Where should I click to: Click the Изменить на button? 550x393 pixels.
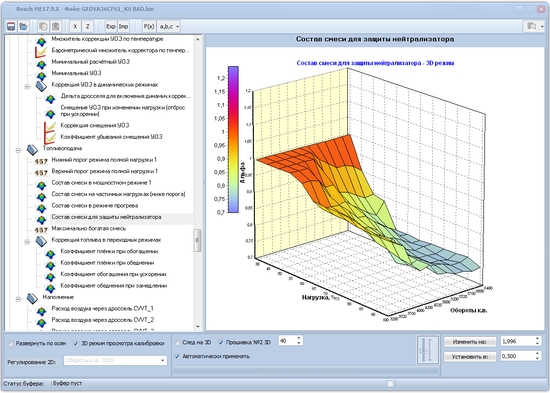point(470,342)
